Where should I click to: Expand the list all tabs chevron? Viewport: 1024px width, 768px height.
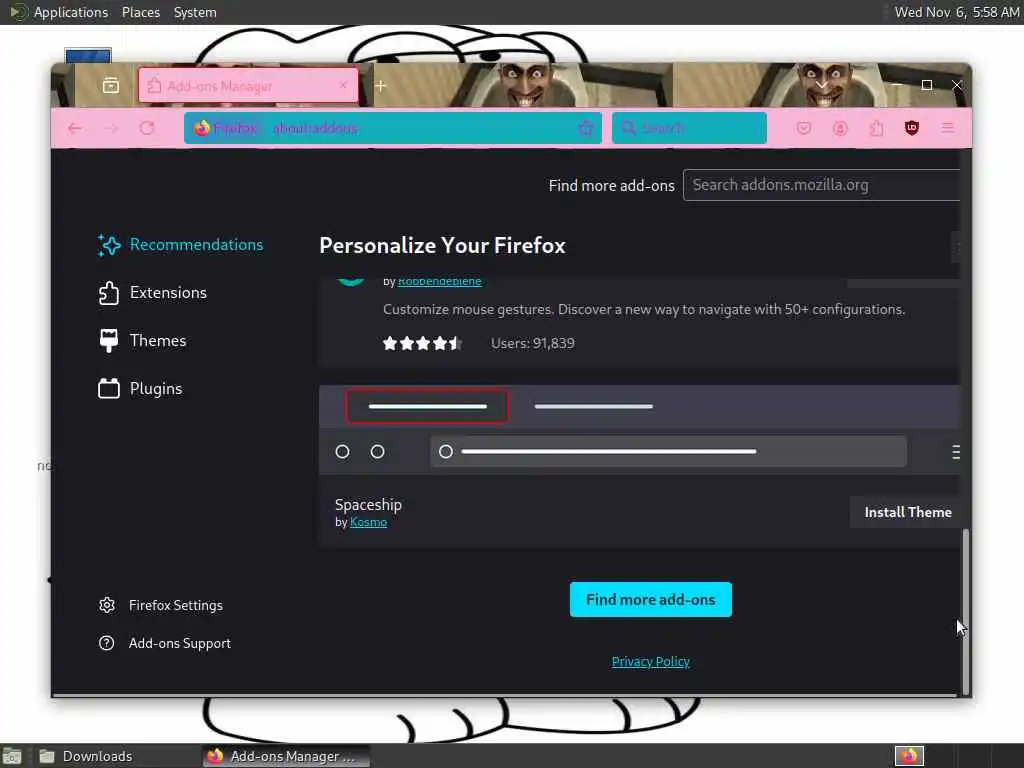click(822, 86)
